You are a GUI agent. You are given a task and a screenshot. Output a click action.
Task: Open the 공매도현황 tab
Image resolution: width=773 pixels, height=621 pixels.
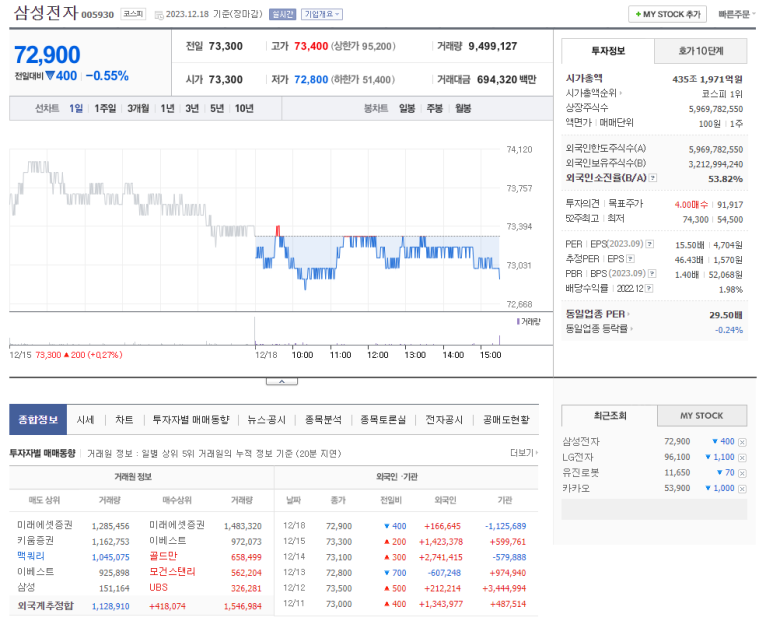click(506, 419)
